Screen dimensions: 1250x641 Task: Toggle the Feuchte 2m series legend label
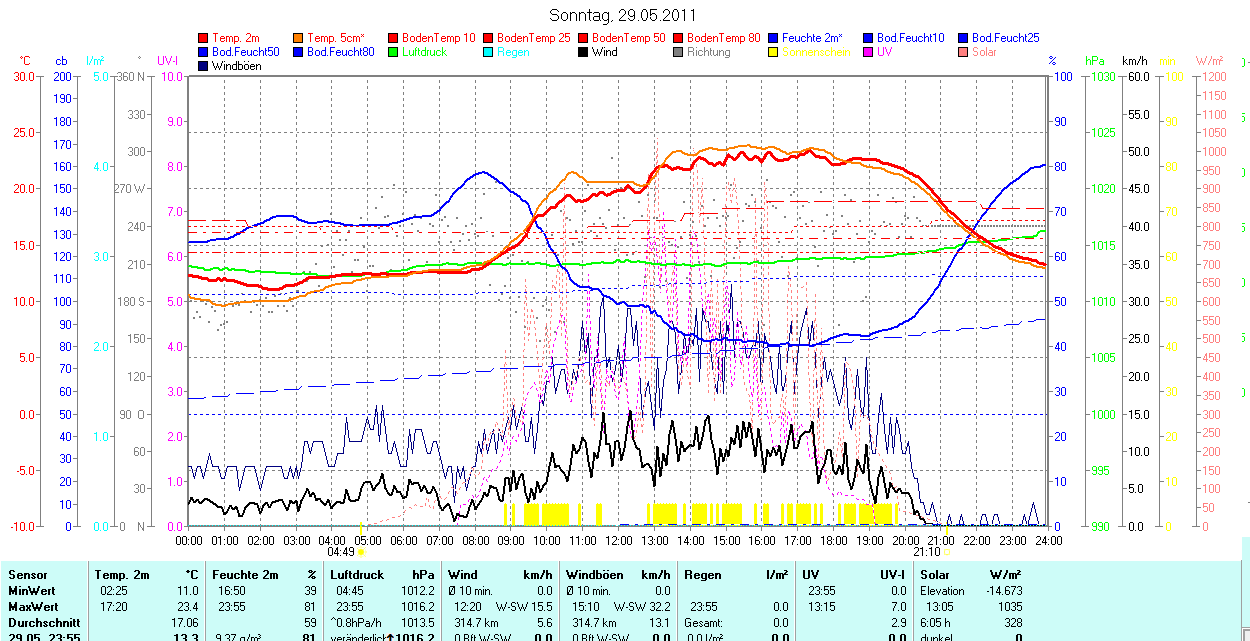point(813,38)
